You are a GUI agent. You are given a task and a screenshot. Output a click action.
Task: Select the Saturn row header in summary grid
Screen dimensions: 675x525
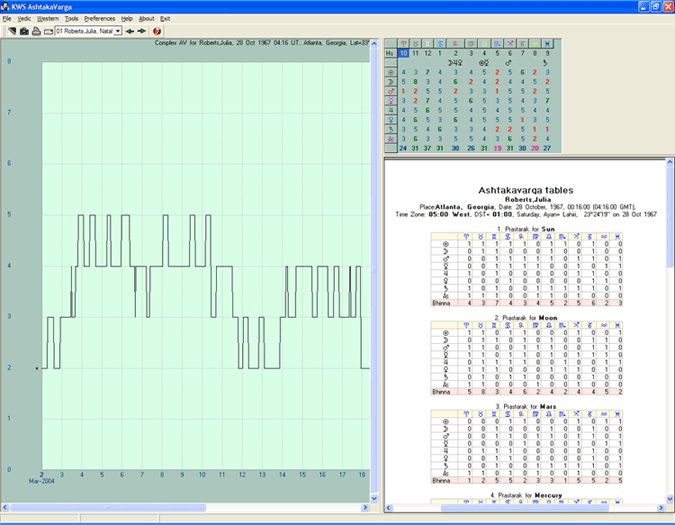[x=390, y=129]
